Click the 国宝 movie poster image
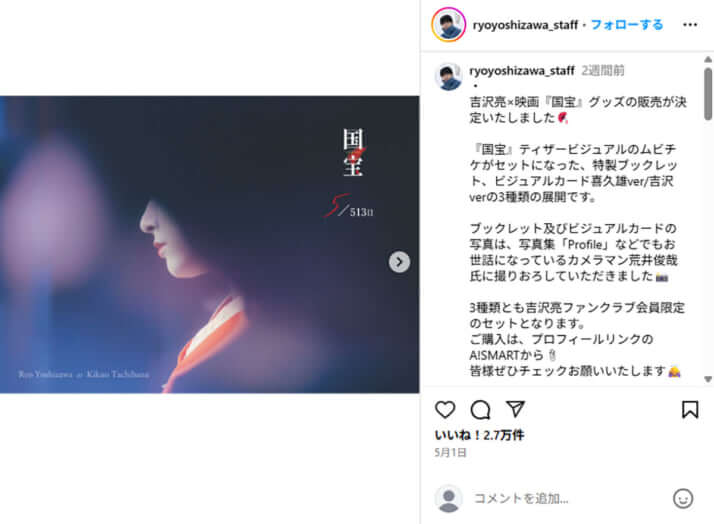Image resolution: width=714 pixels, height=524 pixels. [209, 244]
